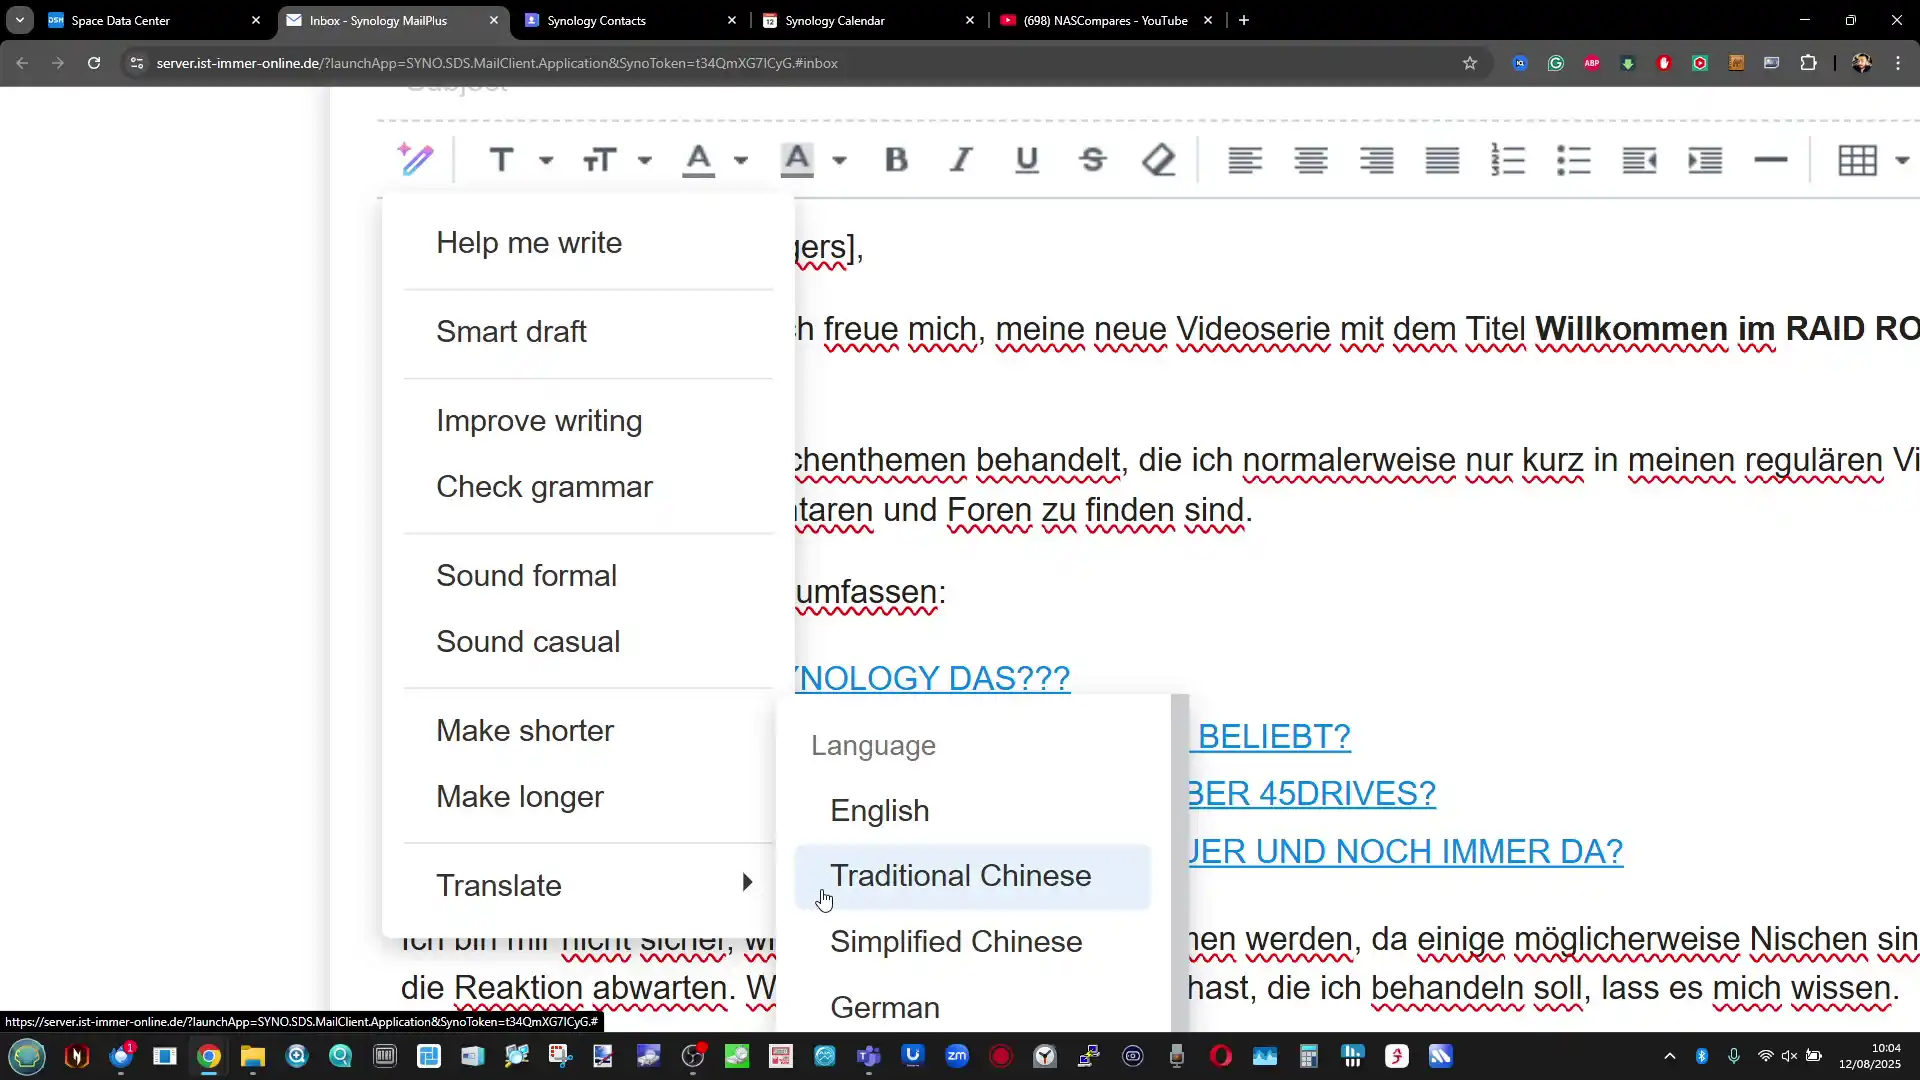Toggle strikethrough formatting
The height and width of the screenshot is (1080, 1920).
(x=1093, y=160)
